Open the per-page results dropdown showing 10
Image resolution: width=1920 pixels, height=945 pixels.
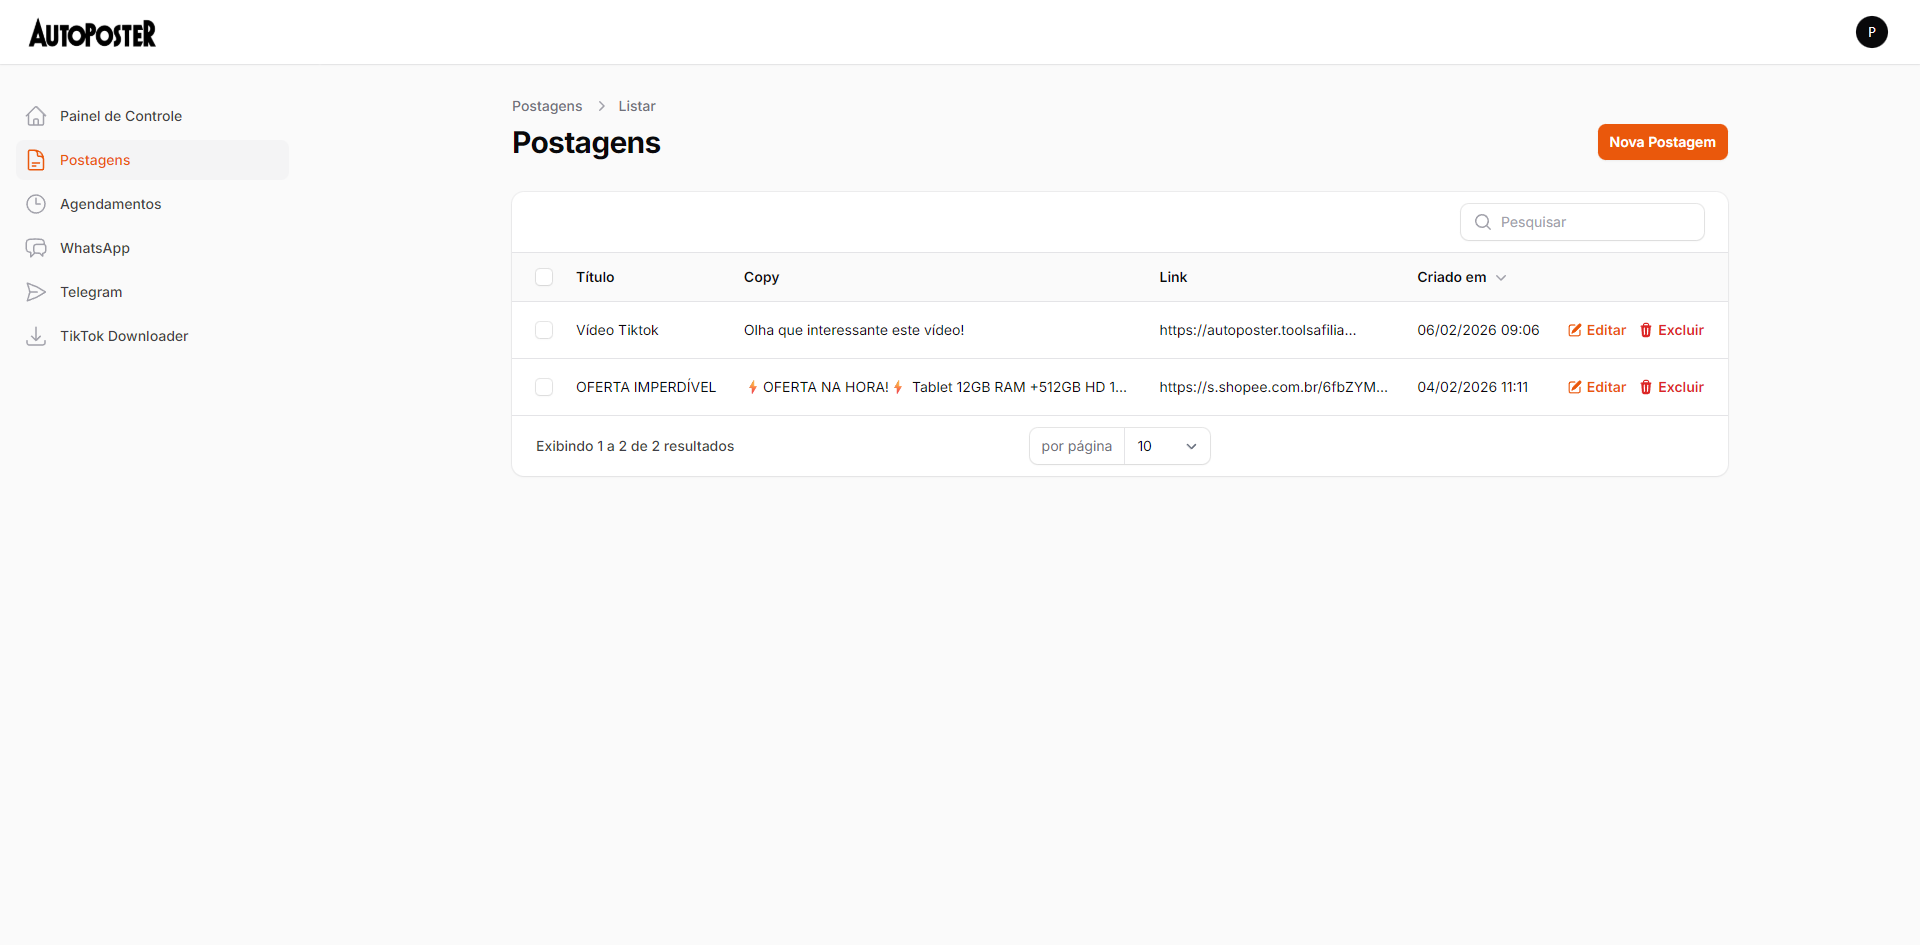pyautogui.click(x=1167, y=446)
